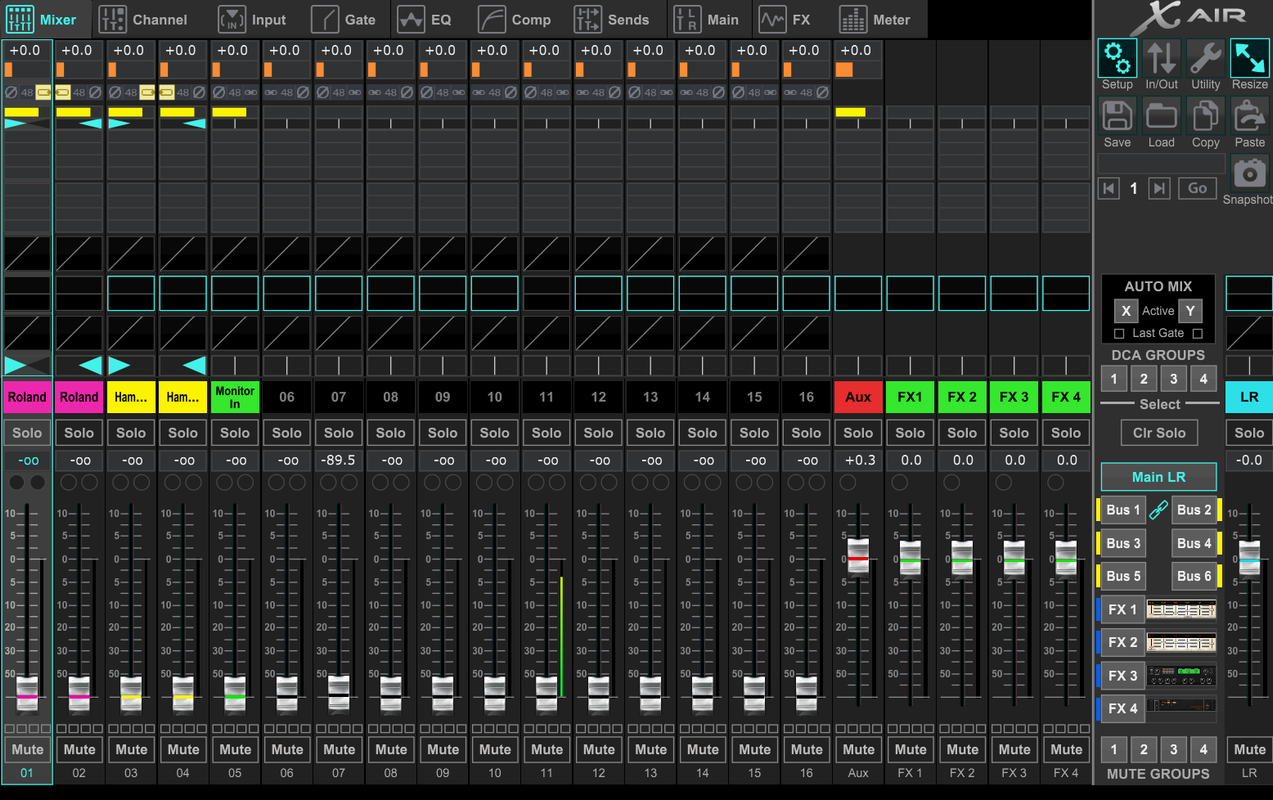
Task: Open the FX 2 effect rack thumbnail
Action: pos(1181,642)
